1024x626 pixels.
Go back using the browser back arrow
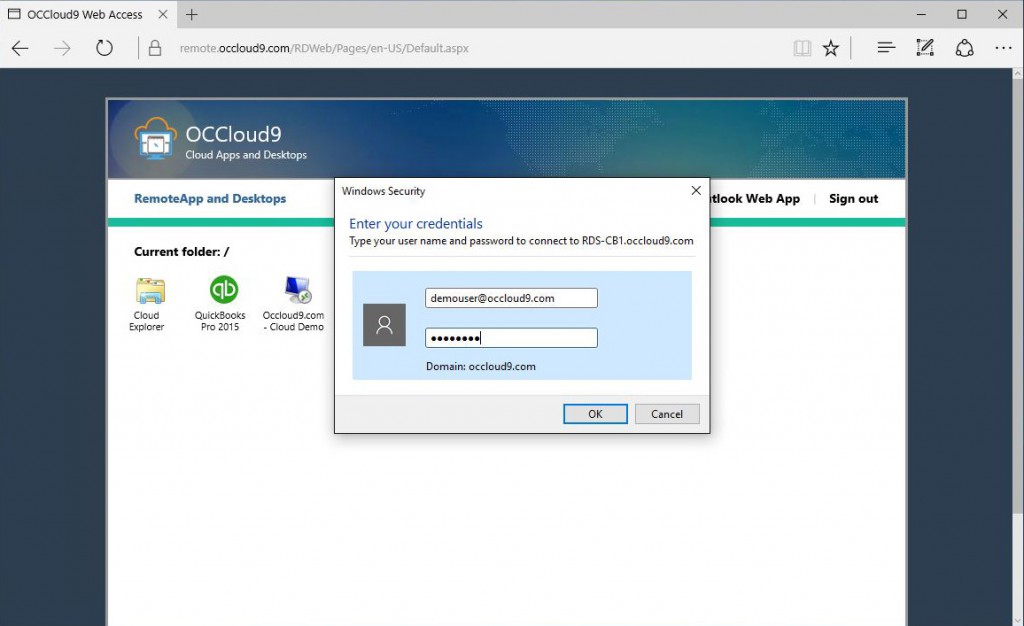(x=20, y=48)
